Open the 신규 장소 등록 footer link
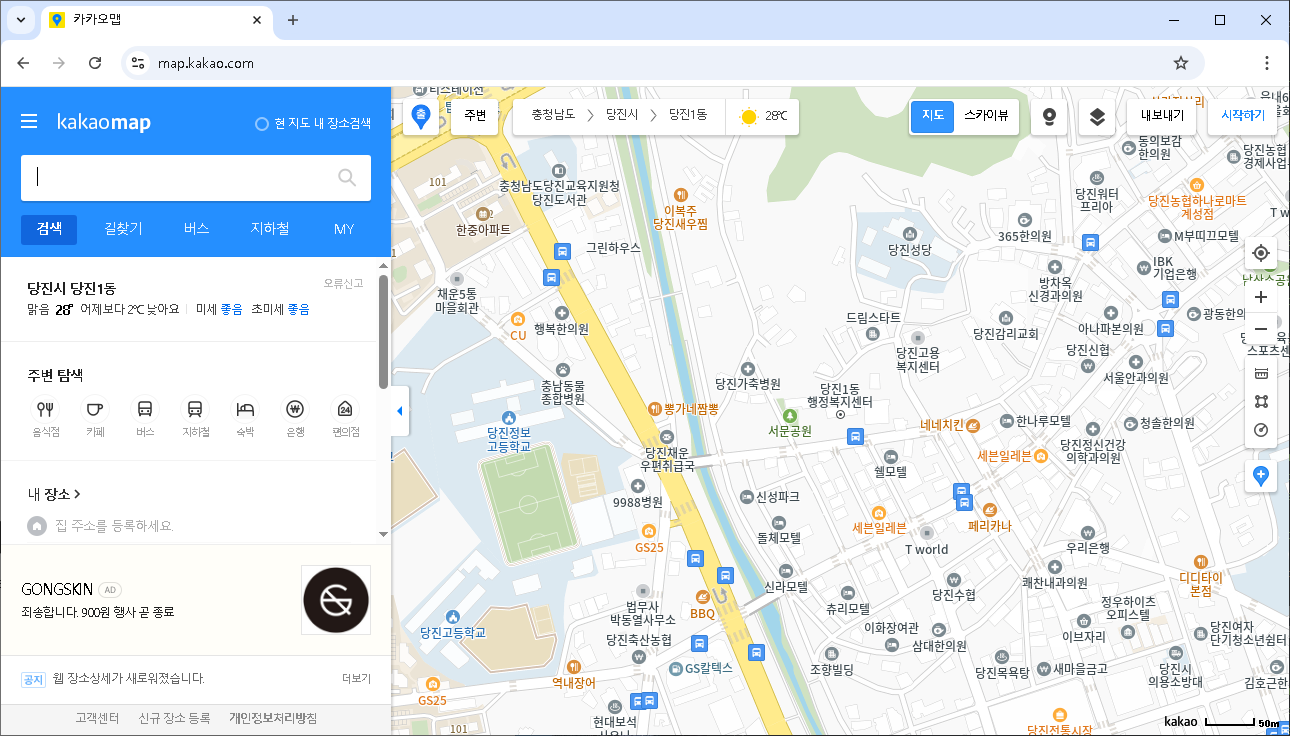Image resolution: width=1290 pixels, height=736 pixels. (175, 718)
